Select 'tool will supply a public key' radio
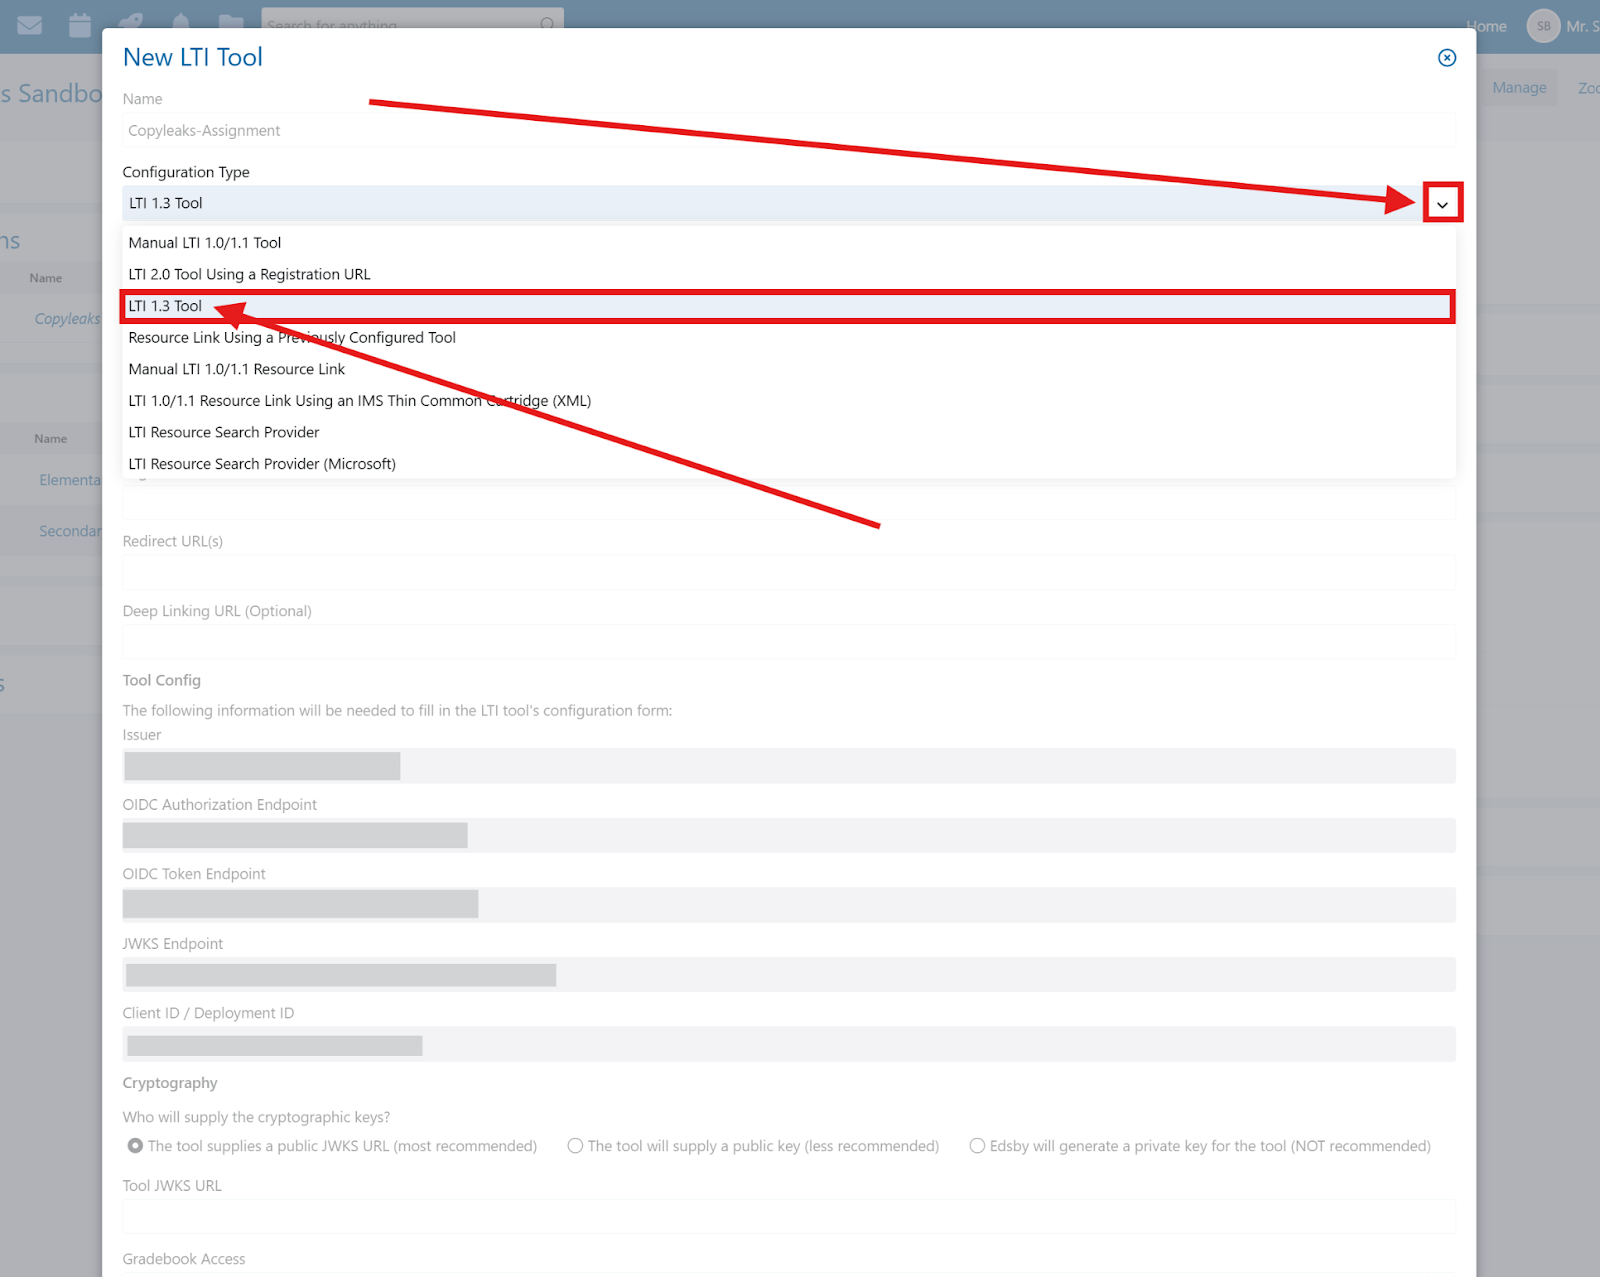This screenshot has width=1600, height=1277. coord(575,1146)
